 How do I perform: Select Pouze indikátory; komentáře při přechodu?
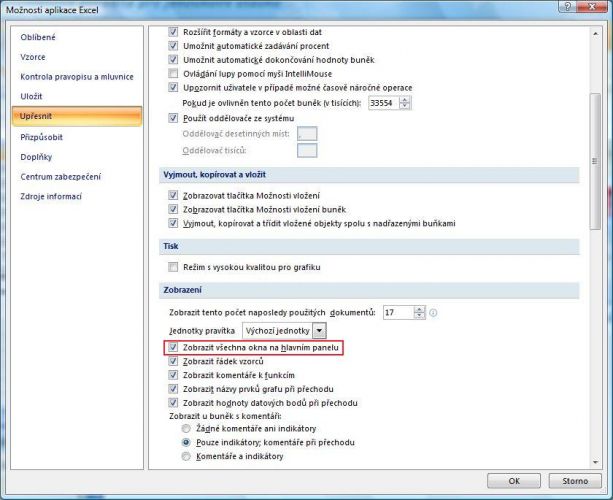186,443
